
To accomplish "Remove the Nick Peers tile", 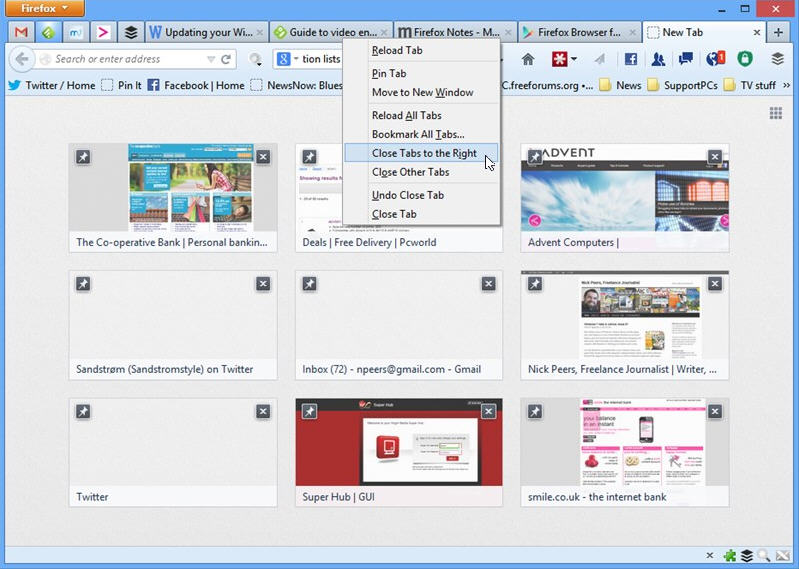I will point(715,284).
